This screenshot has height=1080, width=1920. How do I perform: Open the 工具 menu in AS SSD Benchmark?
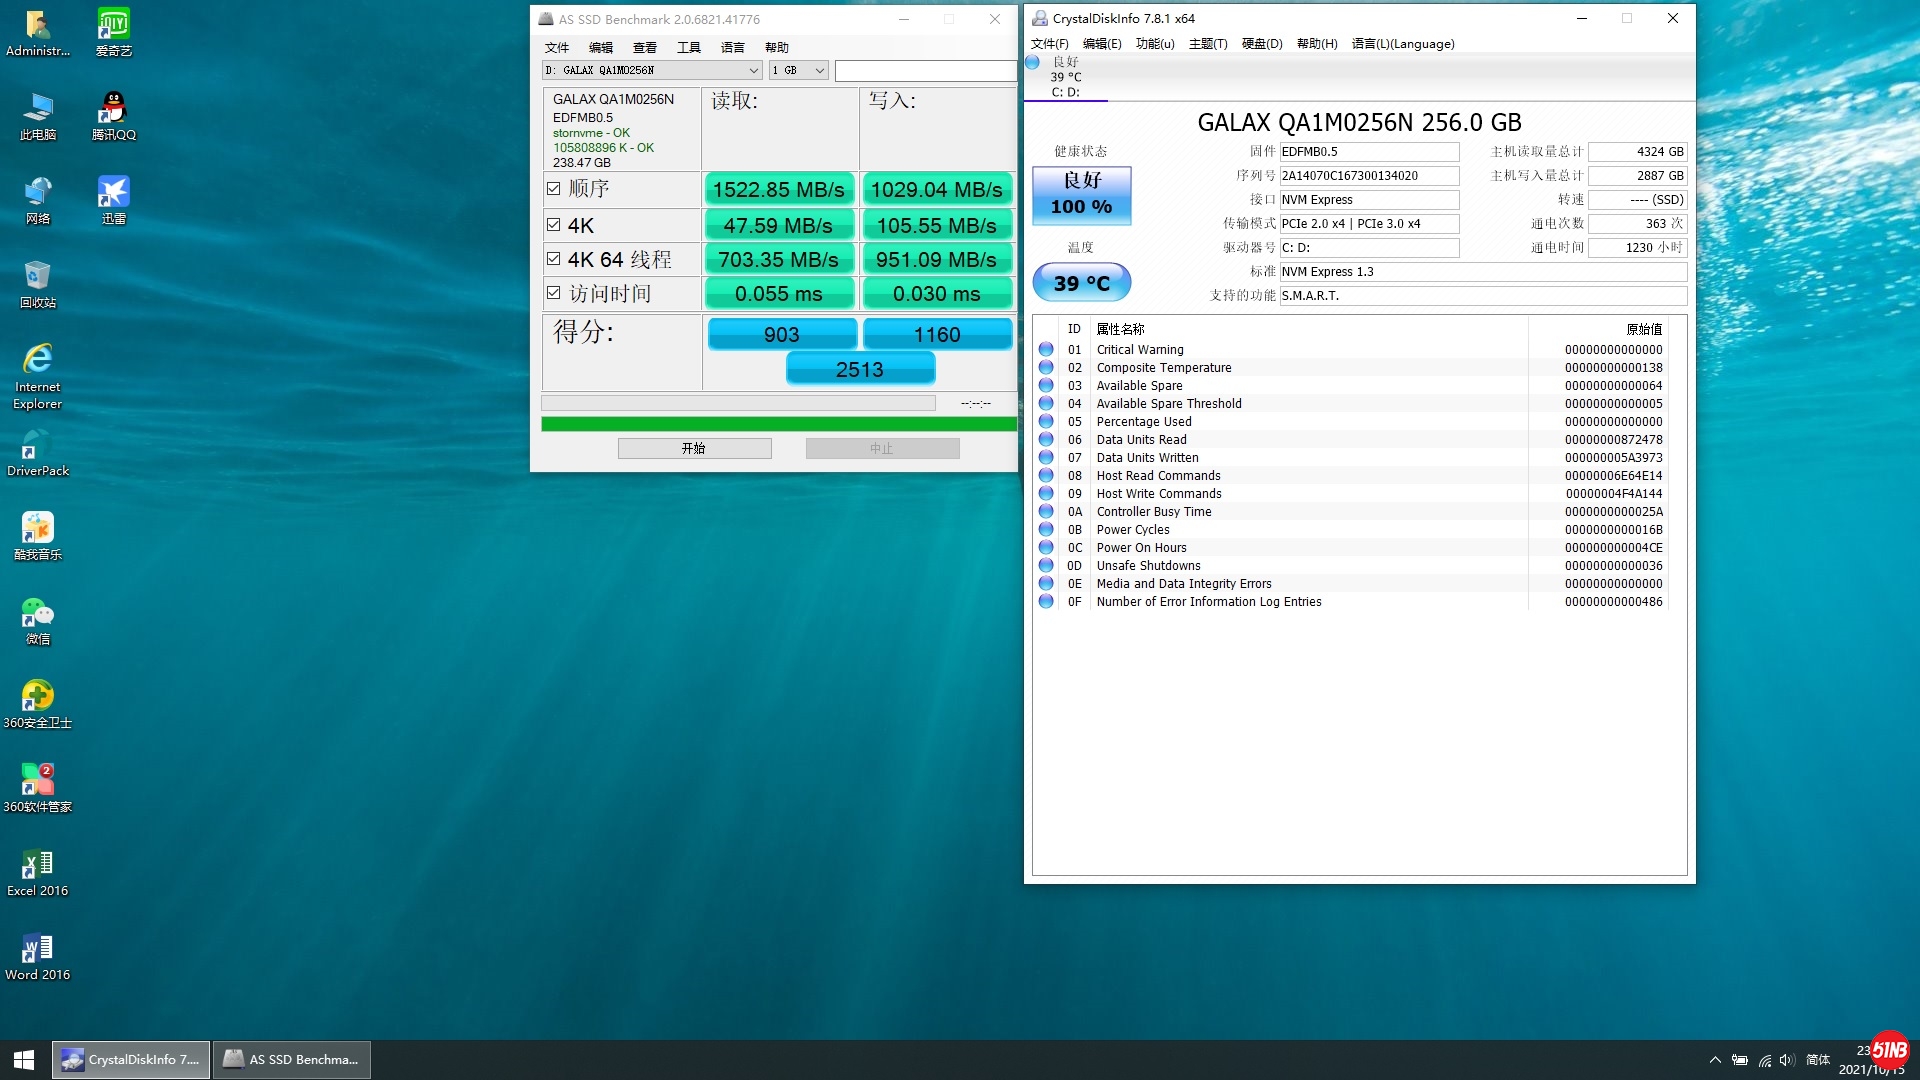688,47
